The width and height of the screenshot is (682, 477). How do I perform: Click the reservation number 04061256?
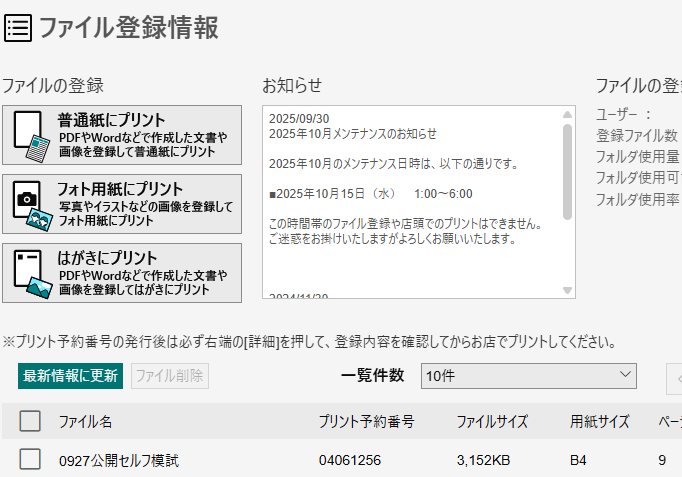350,461
